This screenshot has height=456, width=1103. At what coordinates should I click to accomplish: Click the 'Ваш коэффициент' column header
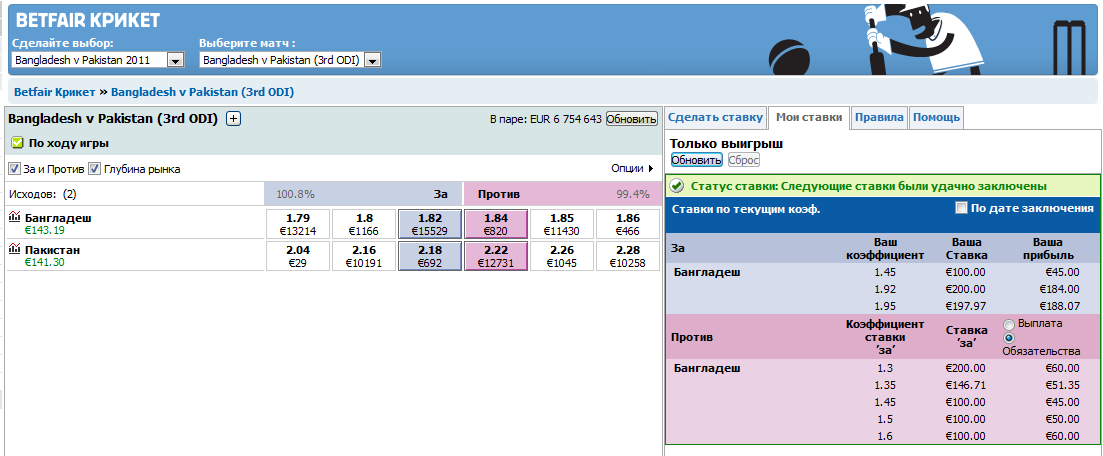[x=884, y=248]
